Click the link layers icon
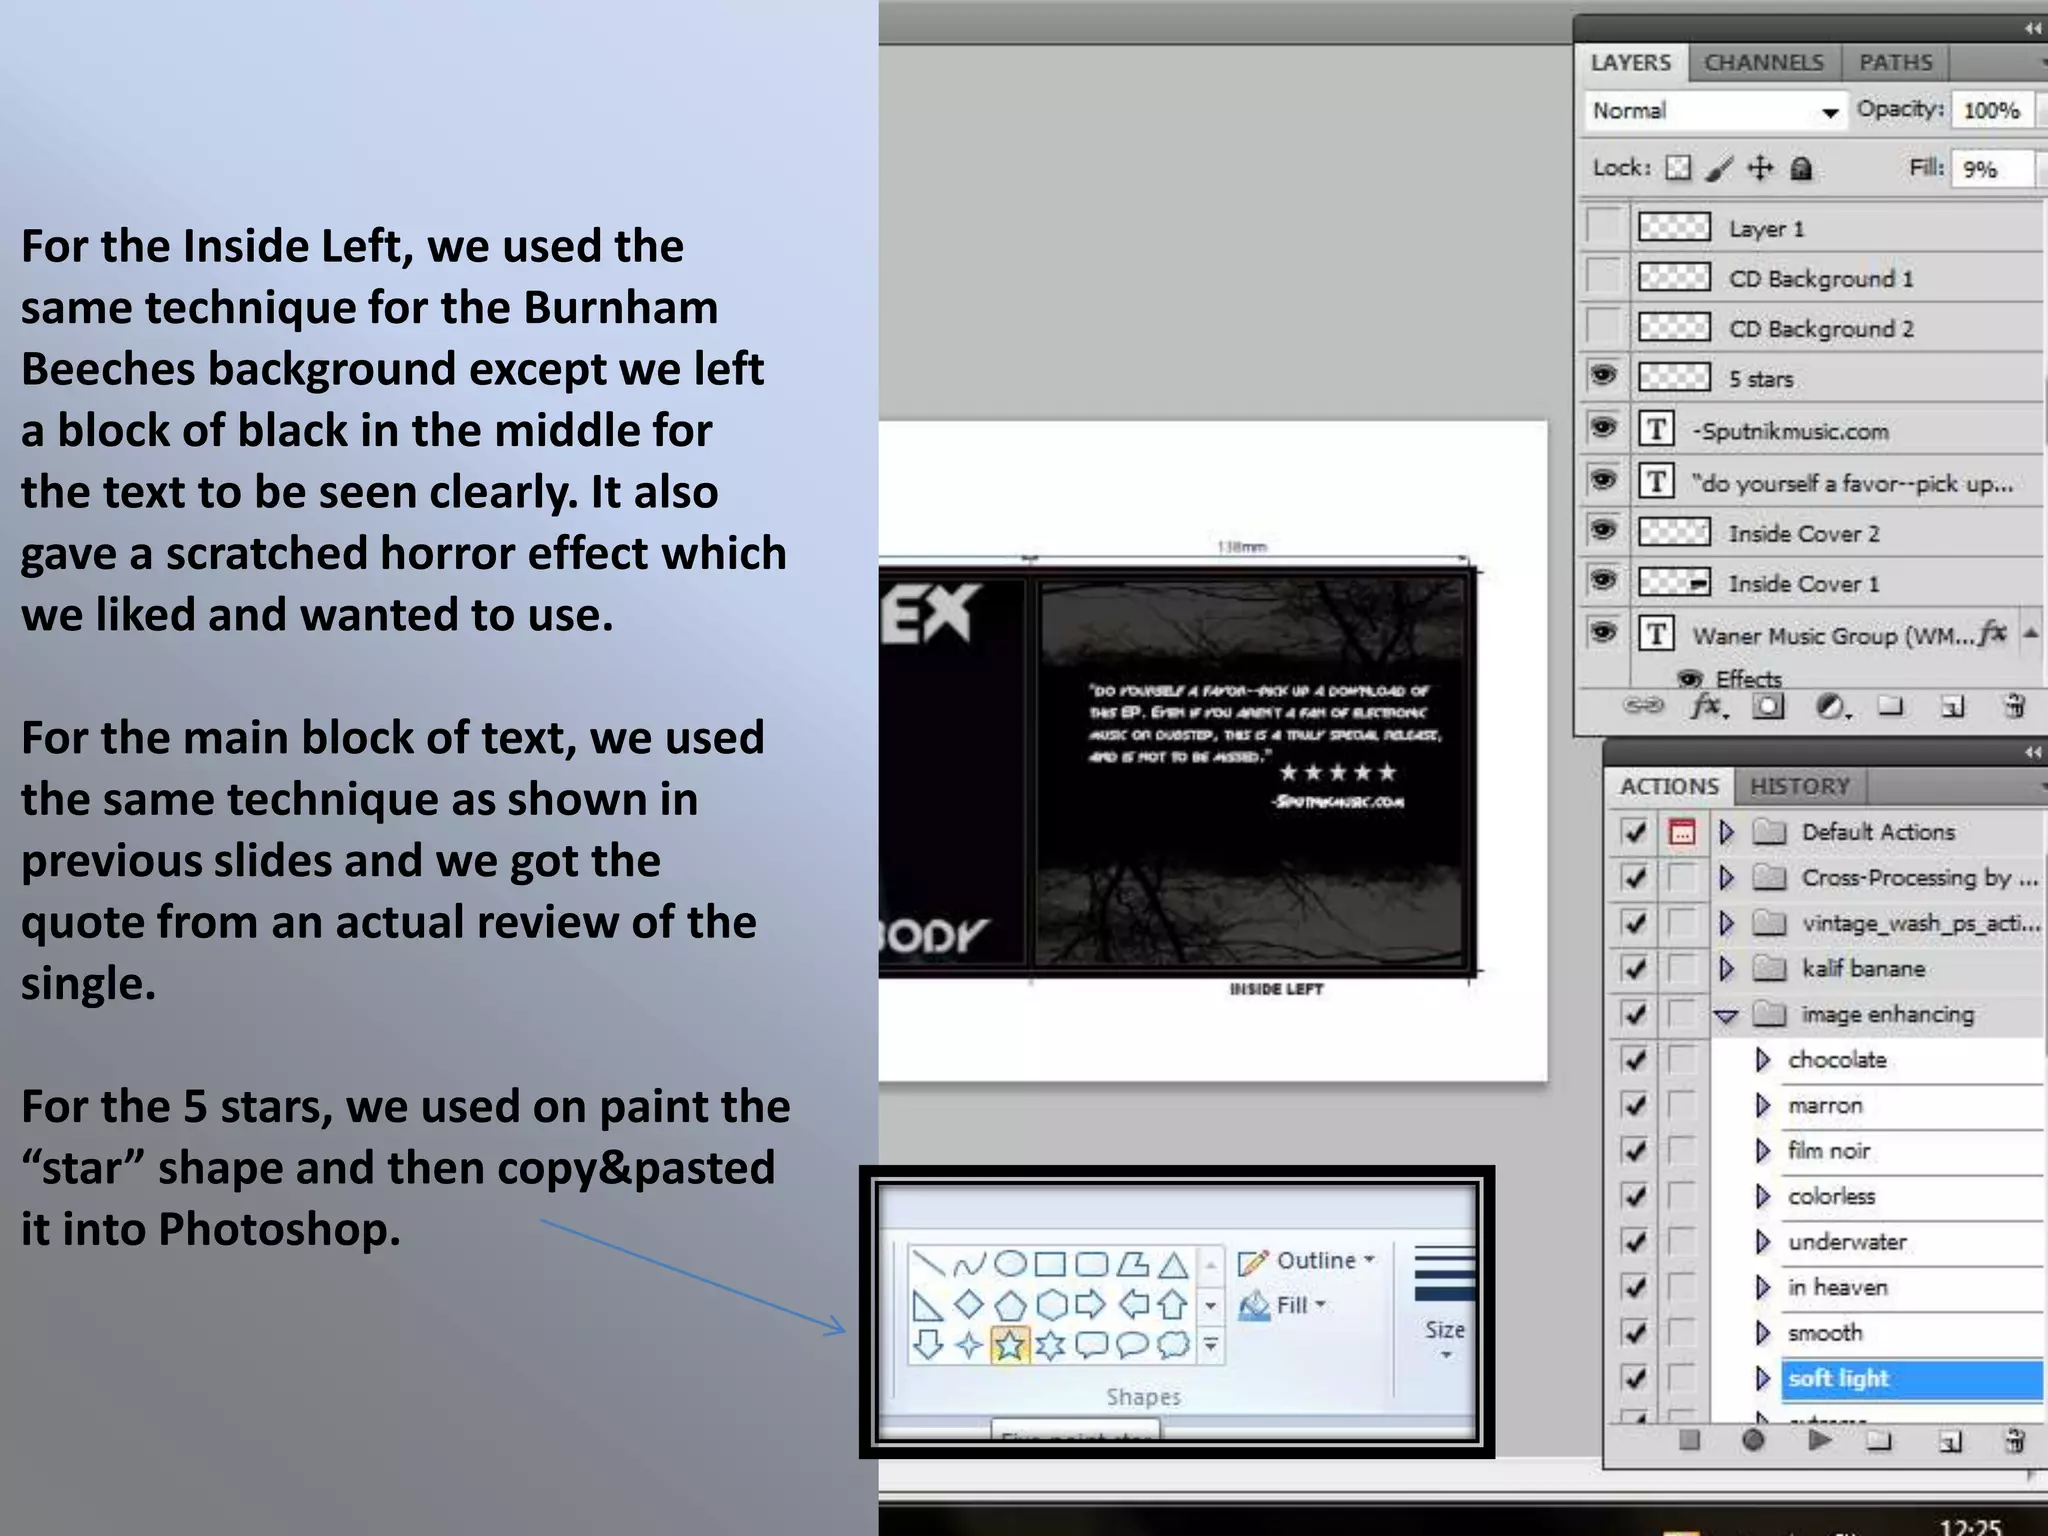This screenshot has width=2048, height=1536. point(1643,706)
